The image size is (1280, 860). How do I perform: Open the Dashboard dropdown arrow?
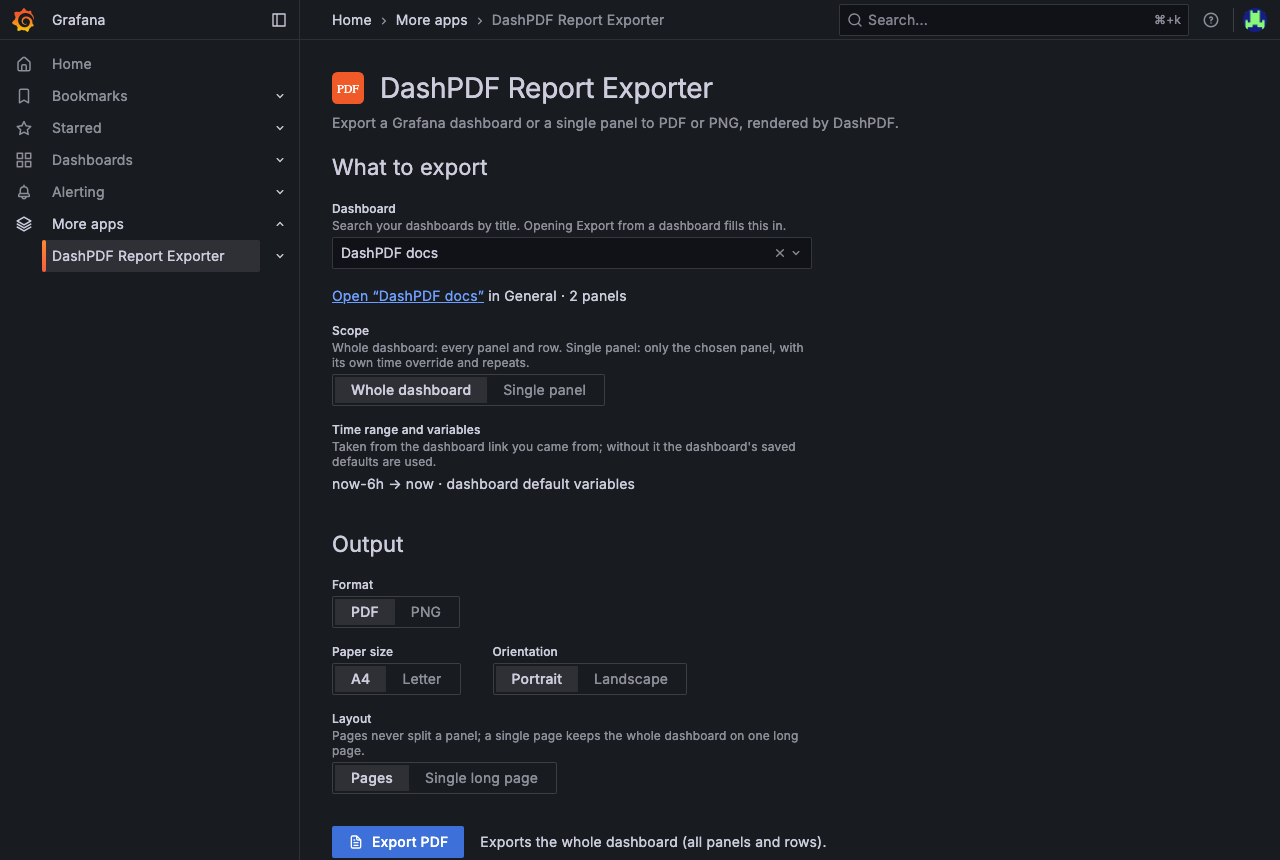(796, 253)
